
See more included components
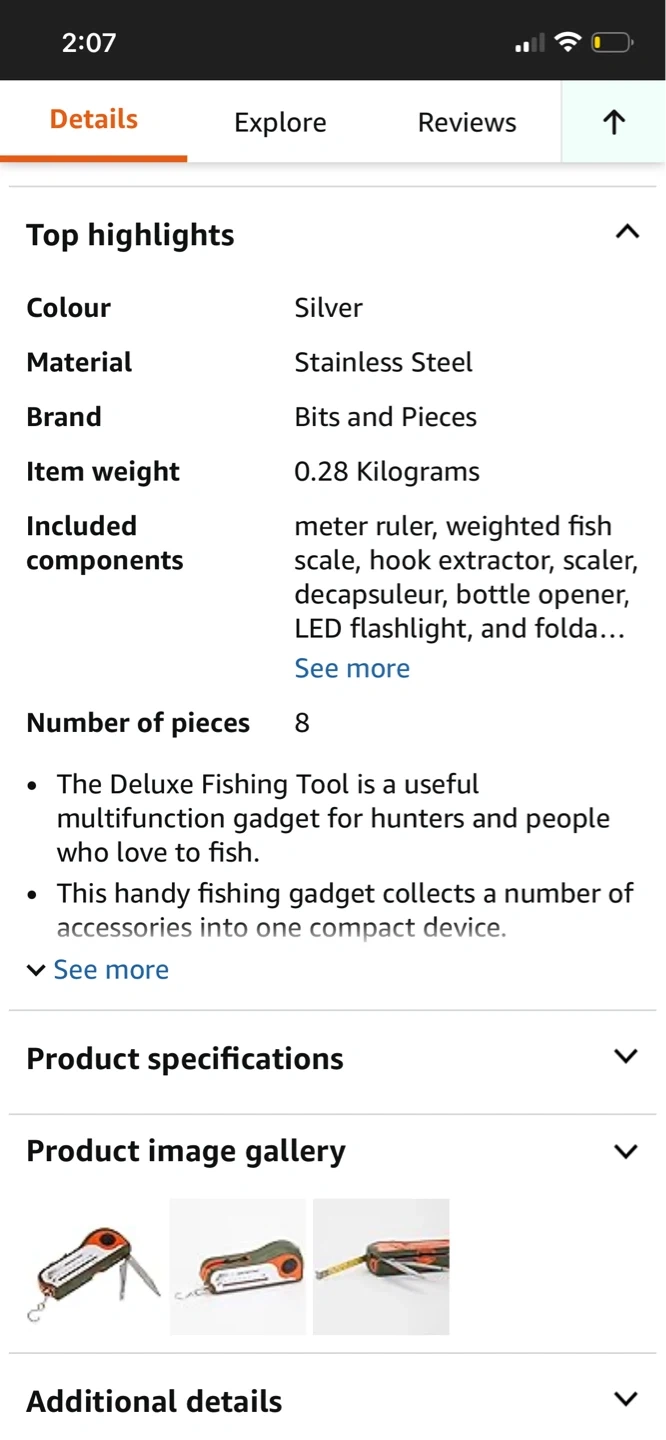click(x=352, y=668)
